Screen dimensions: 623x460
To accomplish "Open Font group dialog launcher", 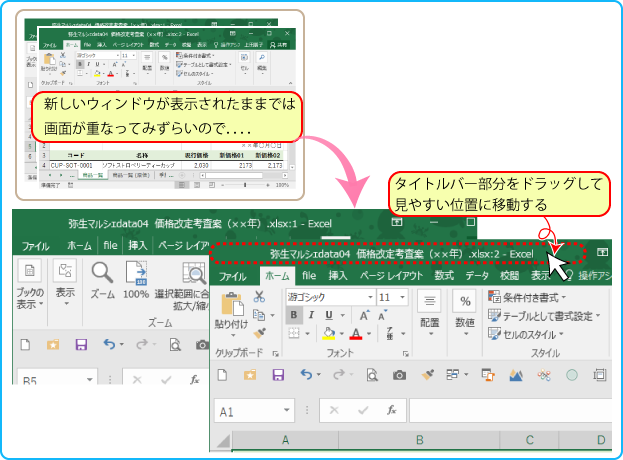I will (x=405, y=353).
